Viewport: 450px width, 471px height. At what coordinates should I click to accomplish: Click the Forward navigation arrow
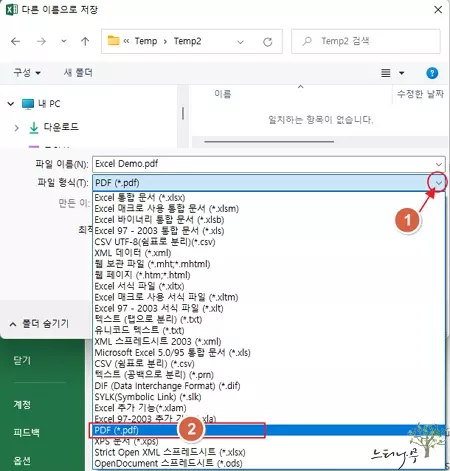pos(41,41)
